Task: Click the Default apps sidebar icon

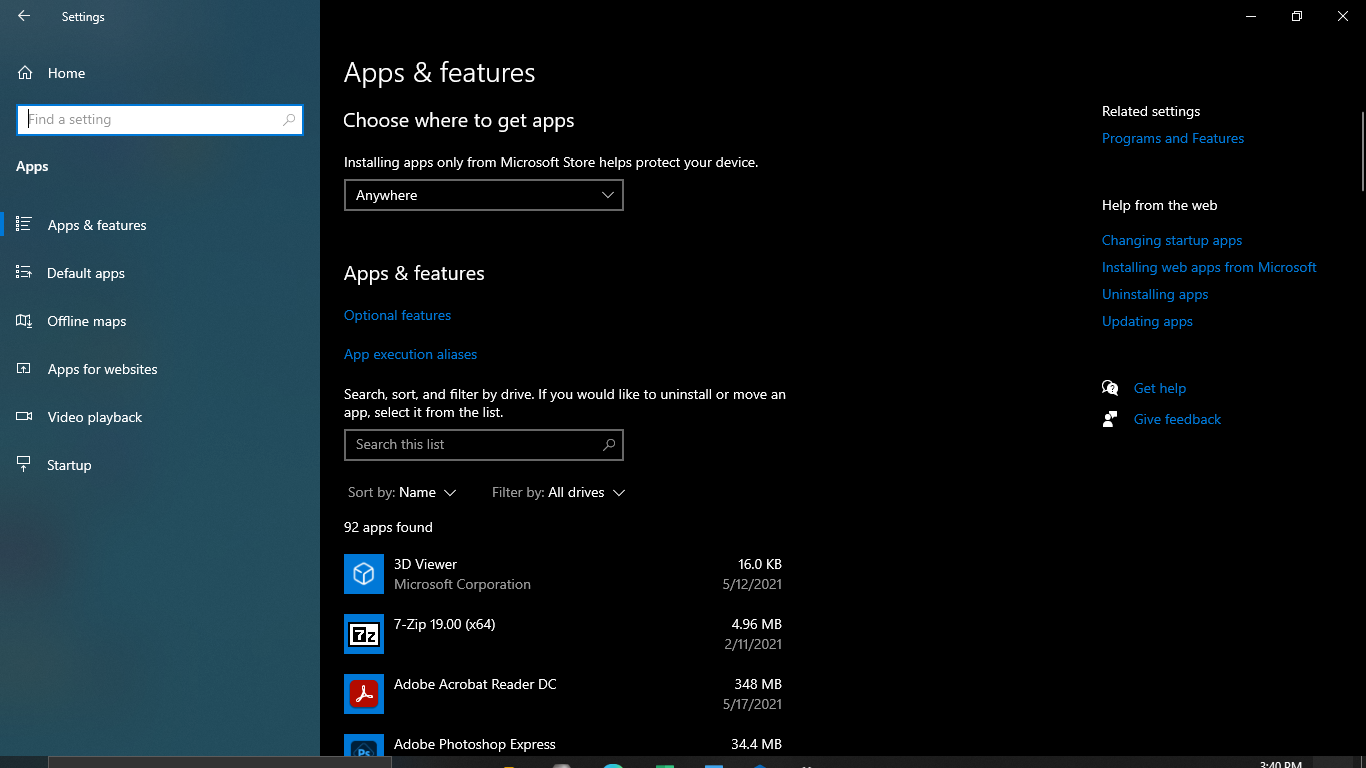Action: (24, 273)
